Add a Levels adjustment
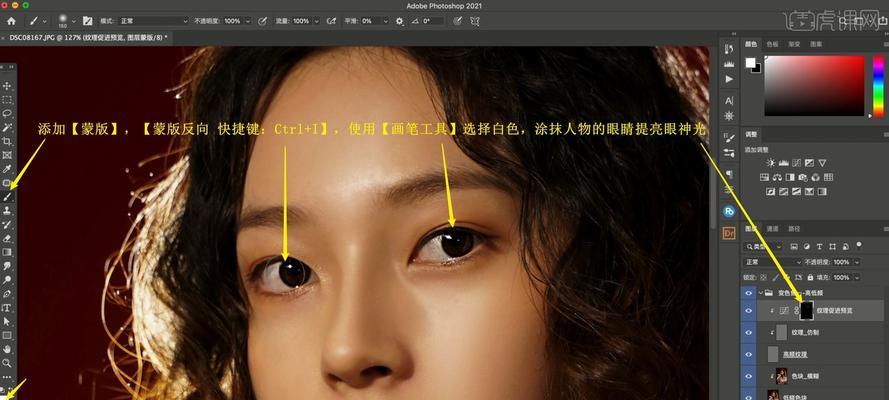The image size is (889, 400). [783, 163]
